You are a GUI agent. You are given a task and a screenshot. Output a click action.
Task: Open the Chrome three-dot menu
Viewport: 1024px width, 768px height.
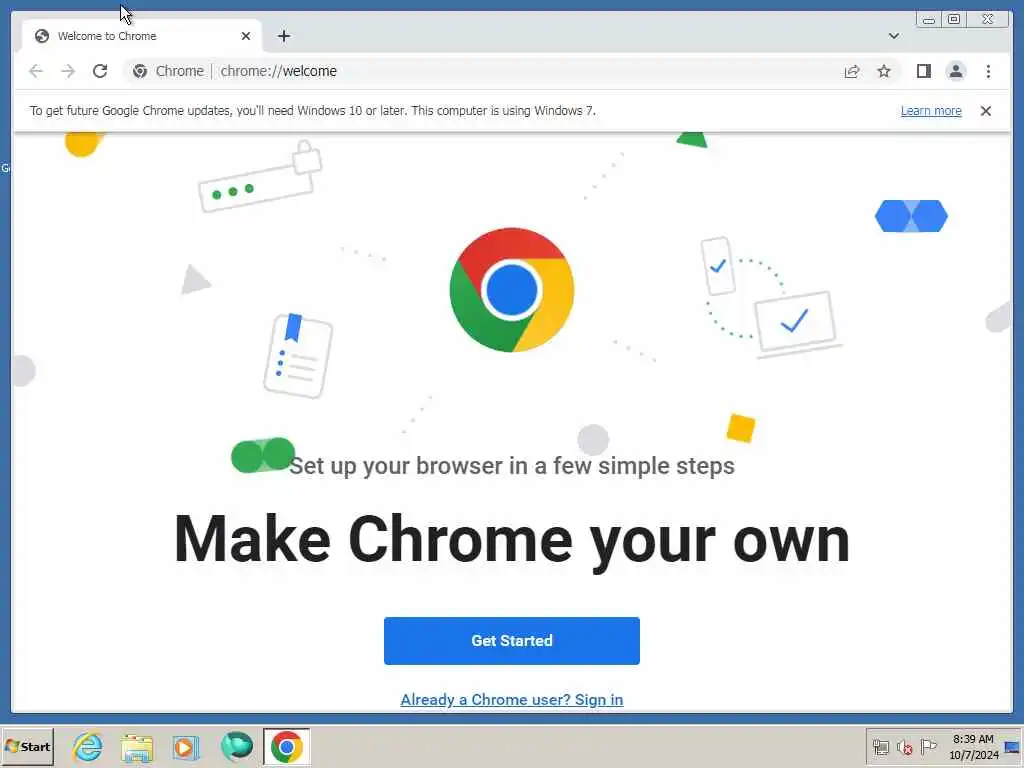pyautogui.click(x=988, y=71)
